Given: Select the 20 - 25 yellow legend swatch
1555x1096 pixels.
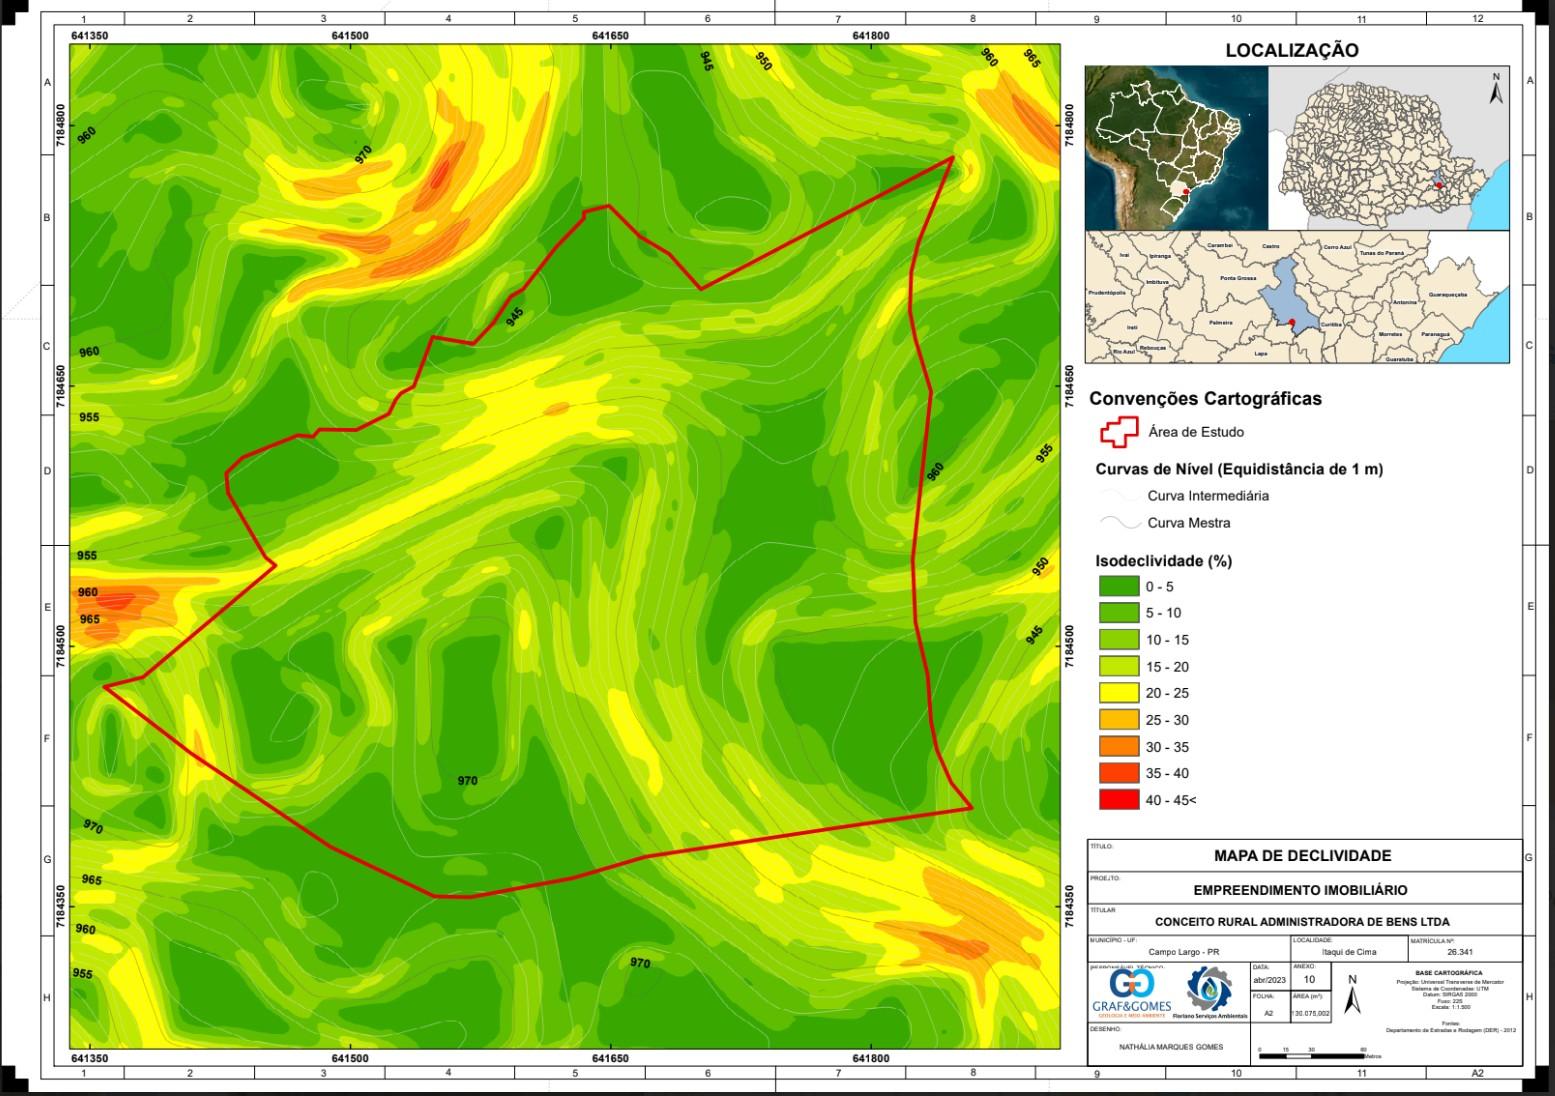Looking at the screenshot, I should coord(1118,693).
